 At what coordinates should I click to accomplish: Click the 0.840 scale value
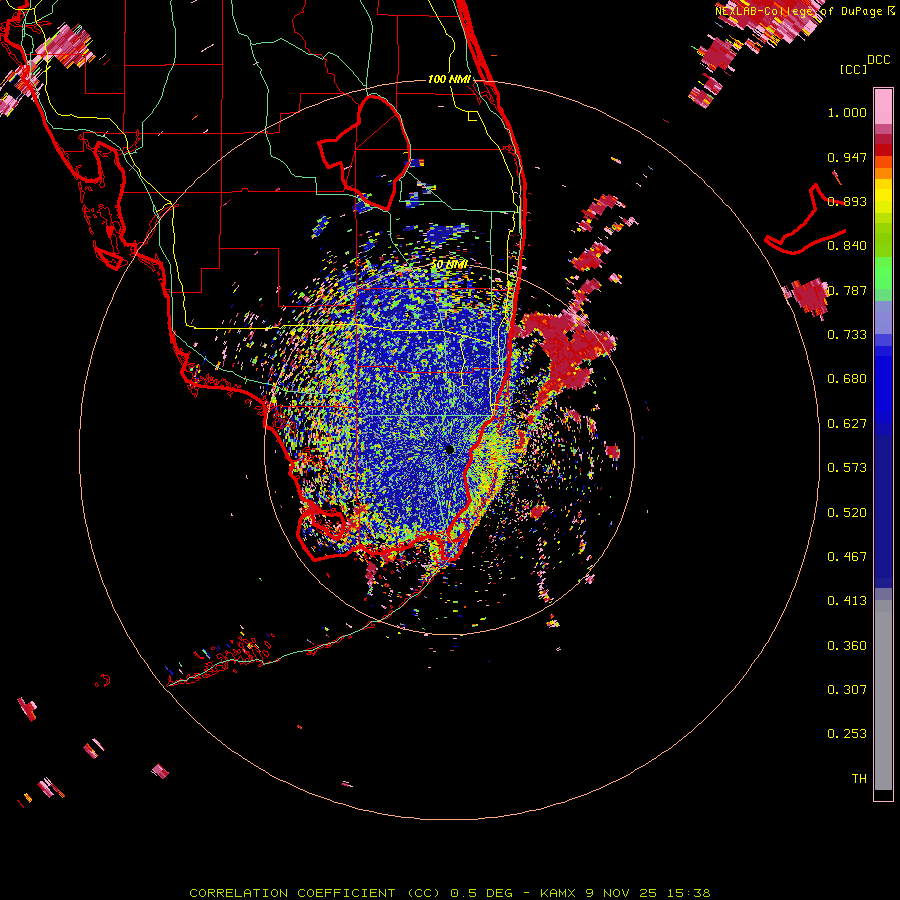click(847, 246)
